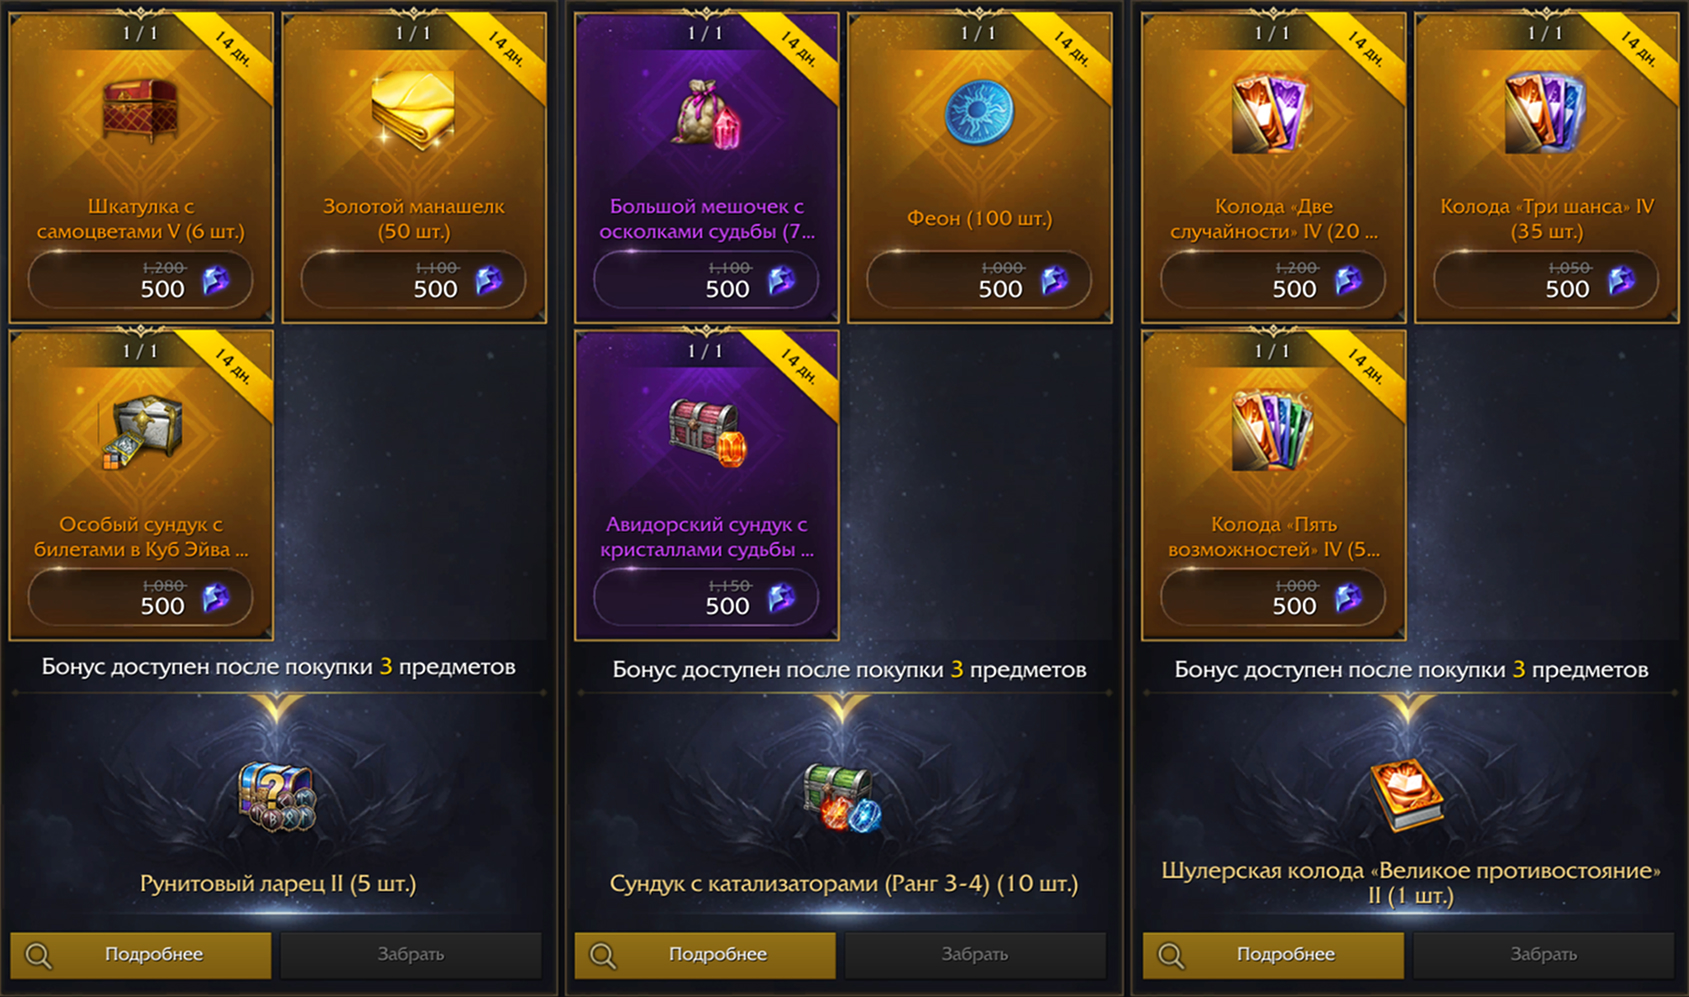The width and height of the screenshot is (1689, 997).
Task: Buy Шкатулка с самоцветами V for 500
Action: pyautogui.click(x=140, y=280)
